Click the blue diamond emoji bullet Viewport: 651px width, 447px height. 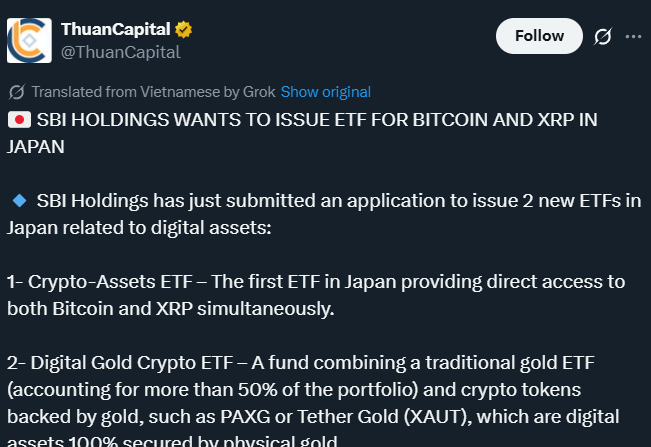[x=19, y=201]
